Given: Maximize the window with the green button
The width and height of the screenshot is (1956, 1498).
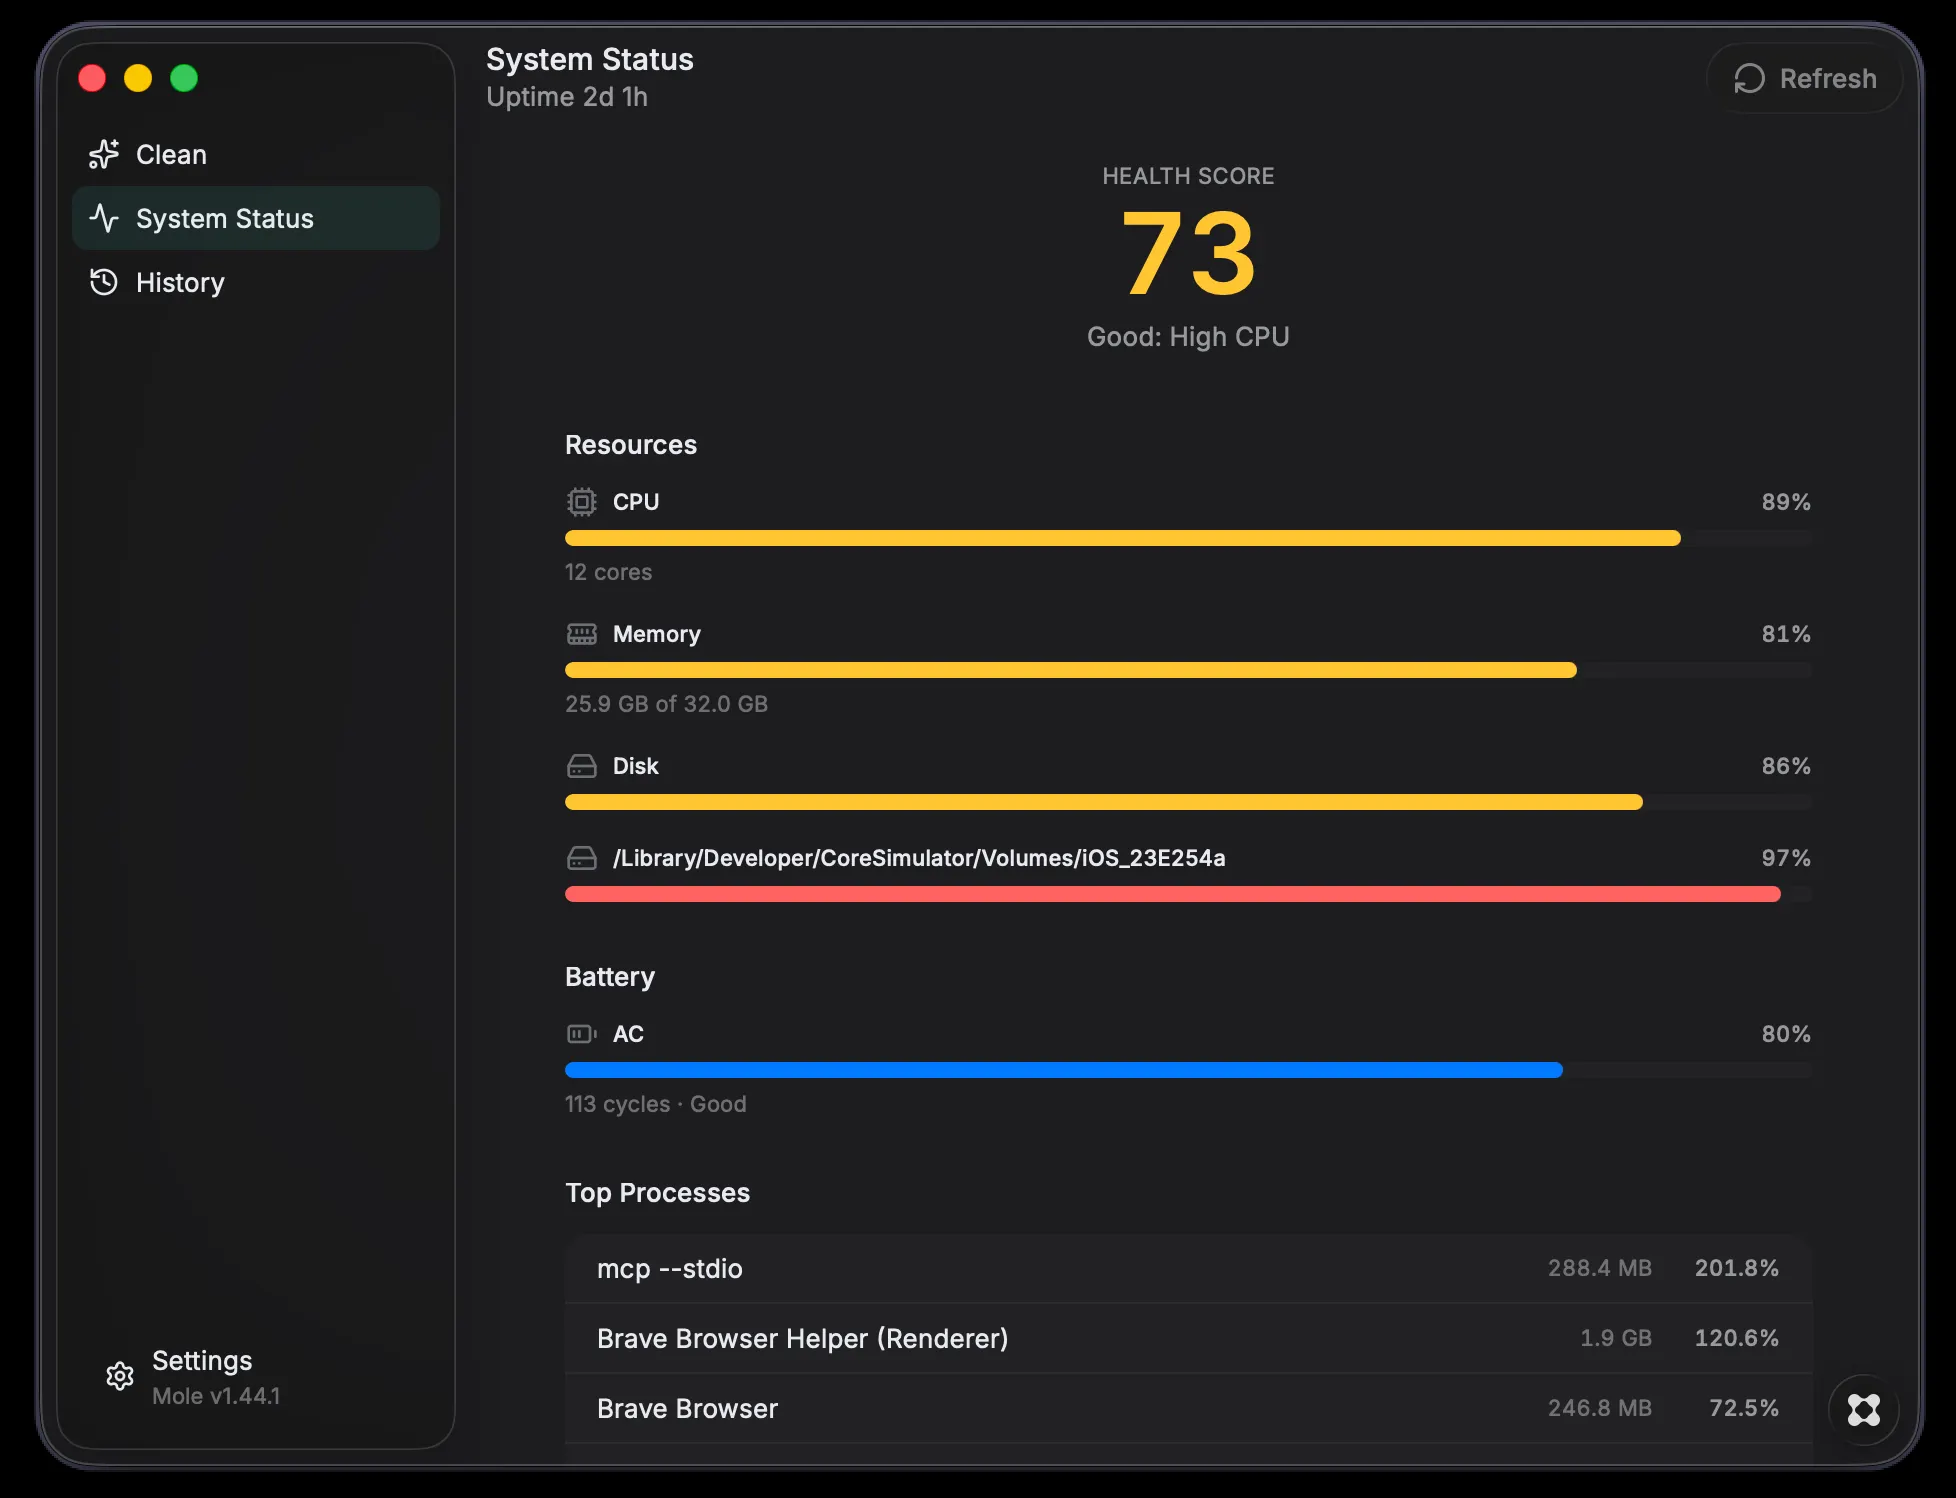Looking at the screenshot, I should (184, 78).
